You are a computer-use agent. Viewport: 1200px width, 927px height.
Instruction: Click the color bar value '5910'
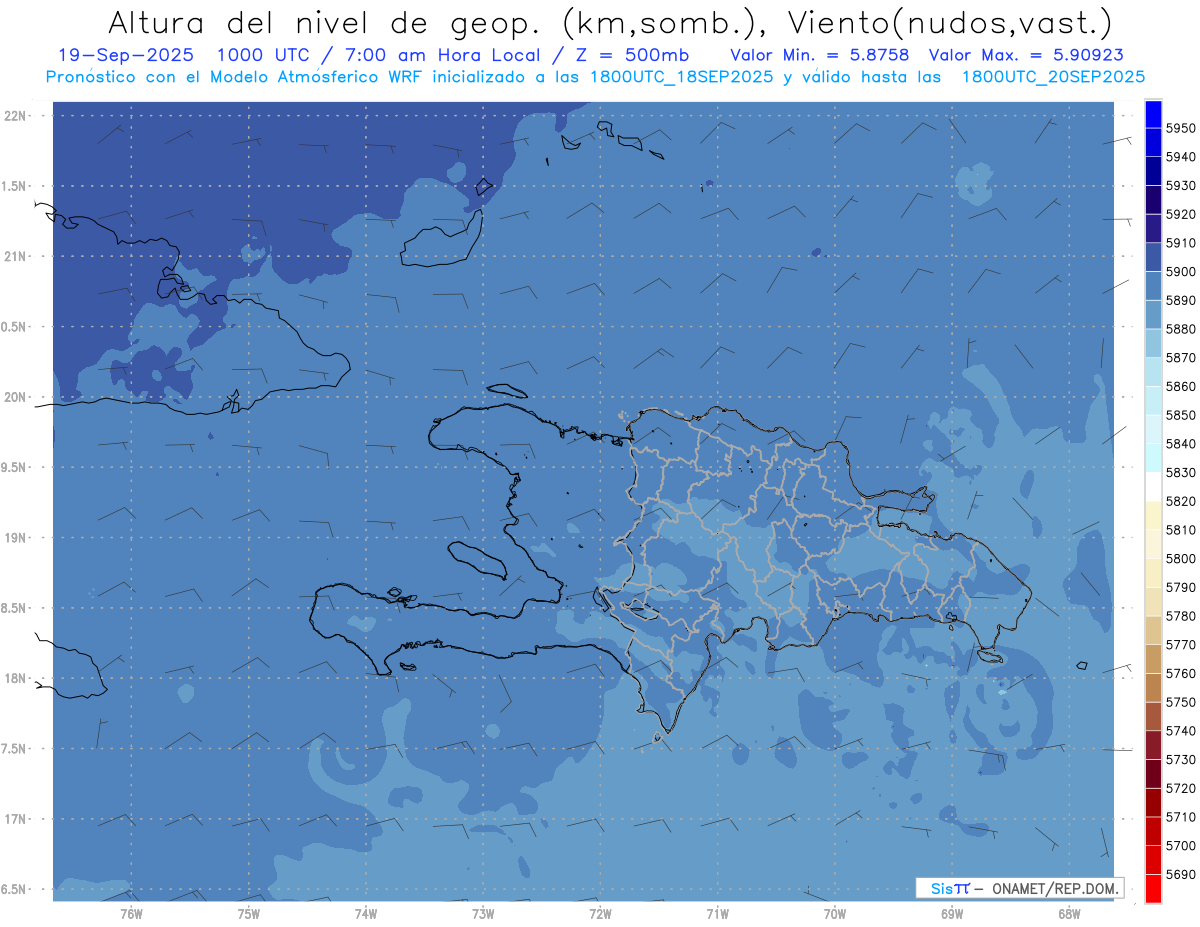pyautogui.click(x=1181, y=243)
